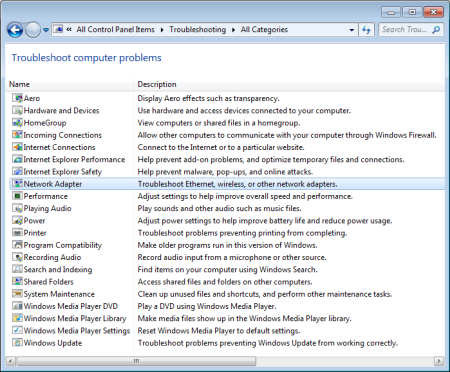Expand the arrow after Troubleshooting breadcrumb
Image resolution: width=450 pixels, height=372 pixels.
[x=233, y=30]
